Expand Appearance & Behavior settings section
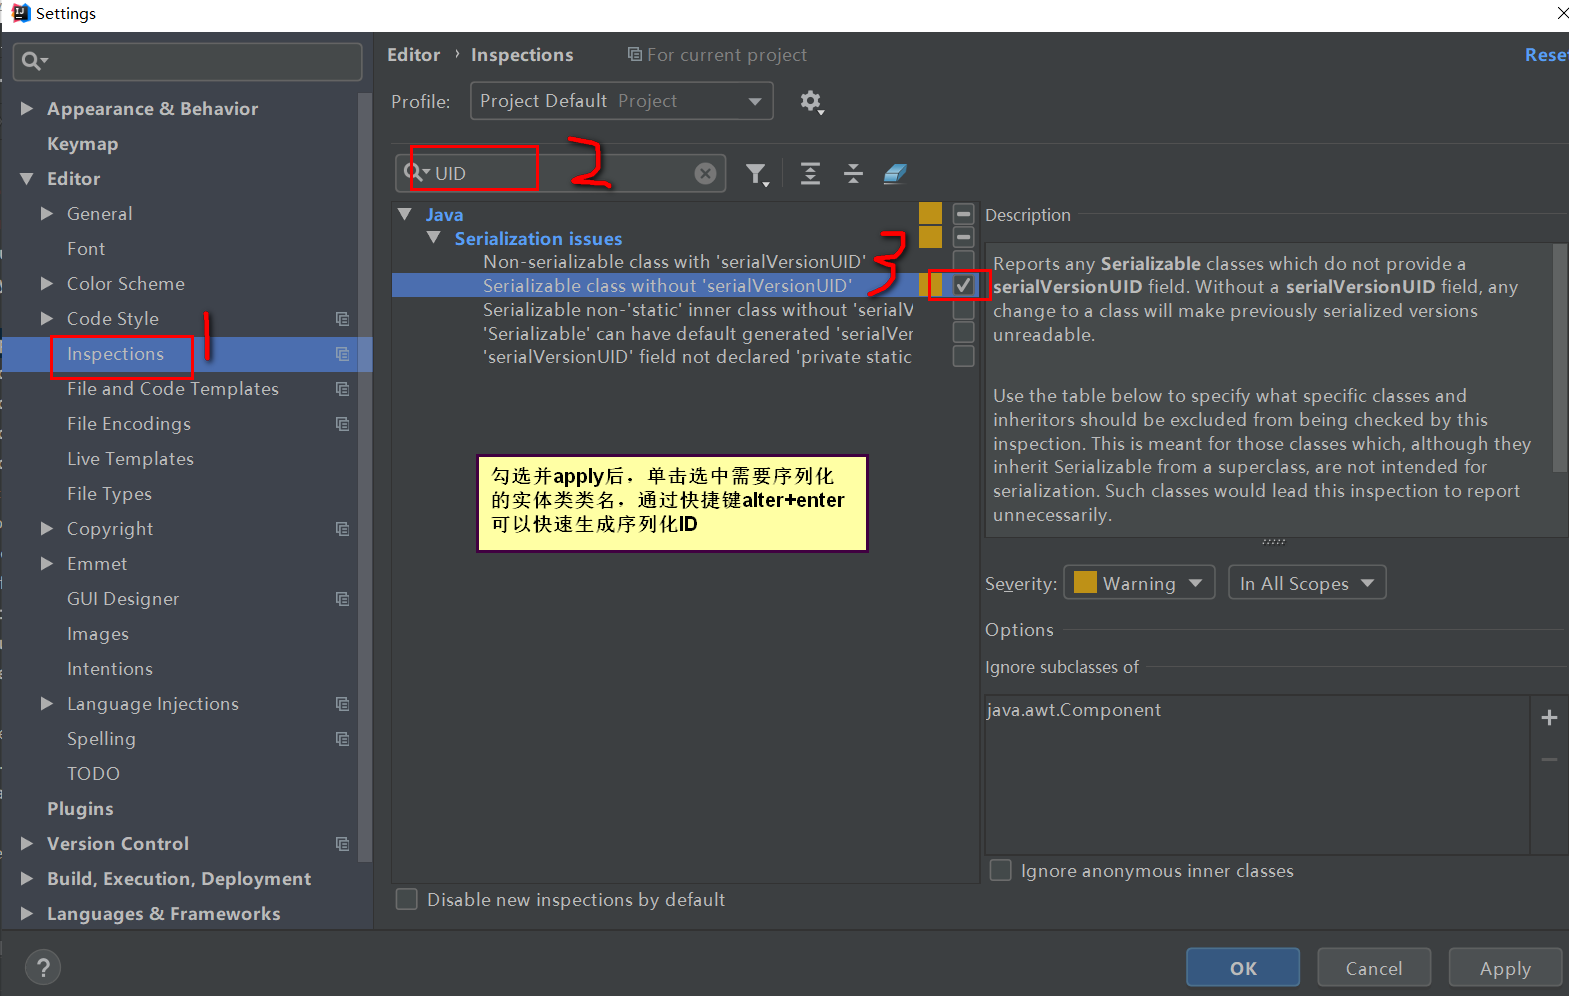The image size is (1569, 996). [x=27, y=108]
